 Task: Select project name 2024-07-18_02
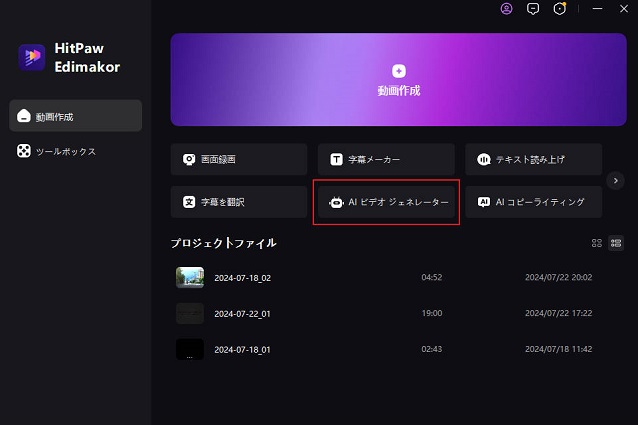click(x=243, y=278)
